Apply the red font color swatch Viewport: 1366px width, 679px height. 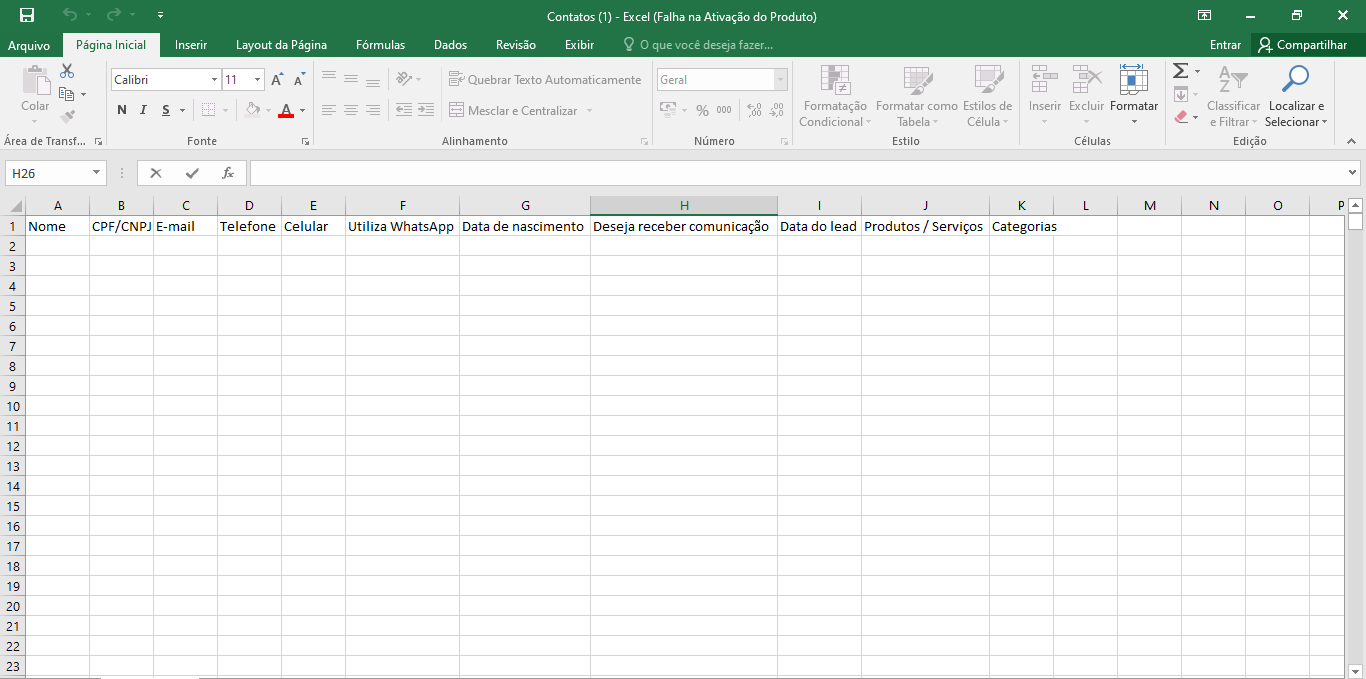coord(286,111)
